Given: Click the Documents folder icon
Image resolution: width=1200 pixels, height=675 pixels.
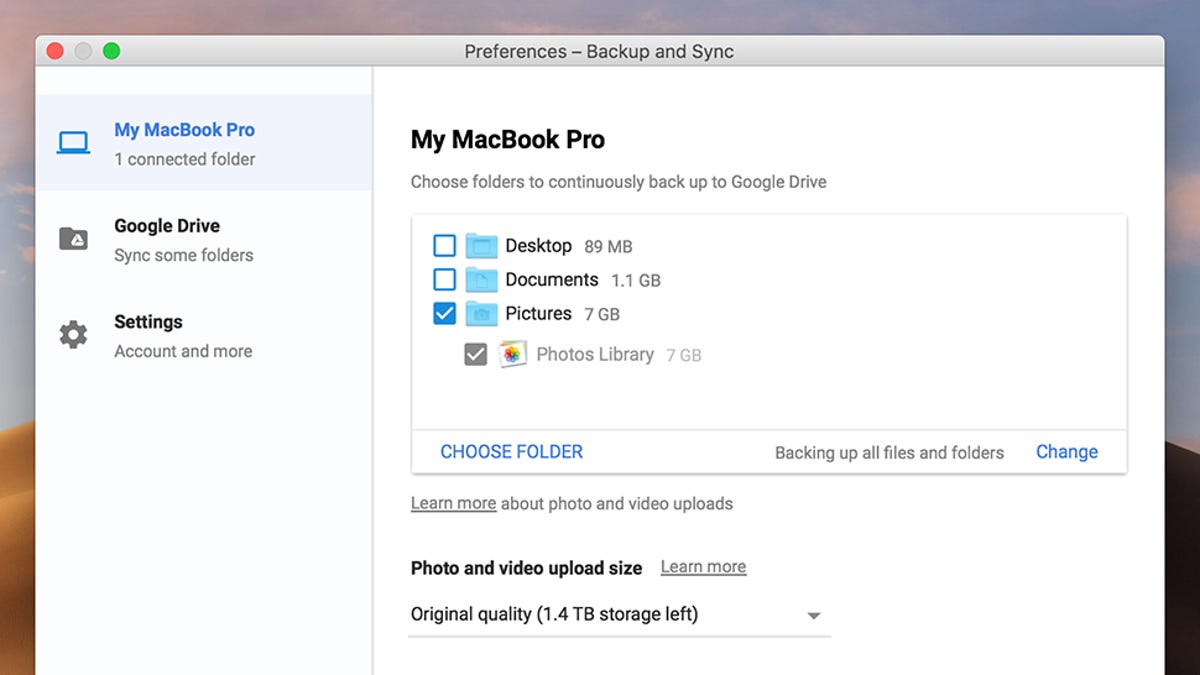Looking at the screenshot, I should (482, 279).
